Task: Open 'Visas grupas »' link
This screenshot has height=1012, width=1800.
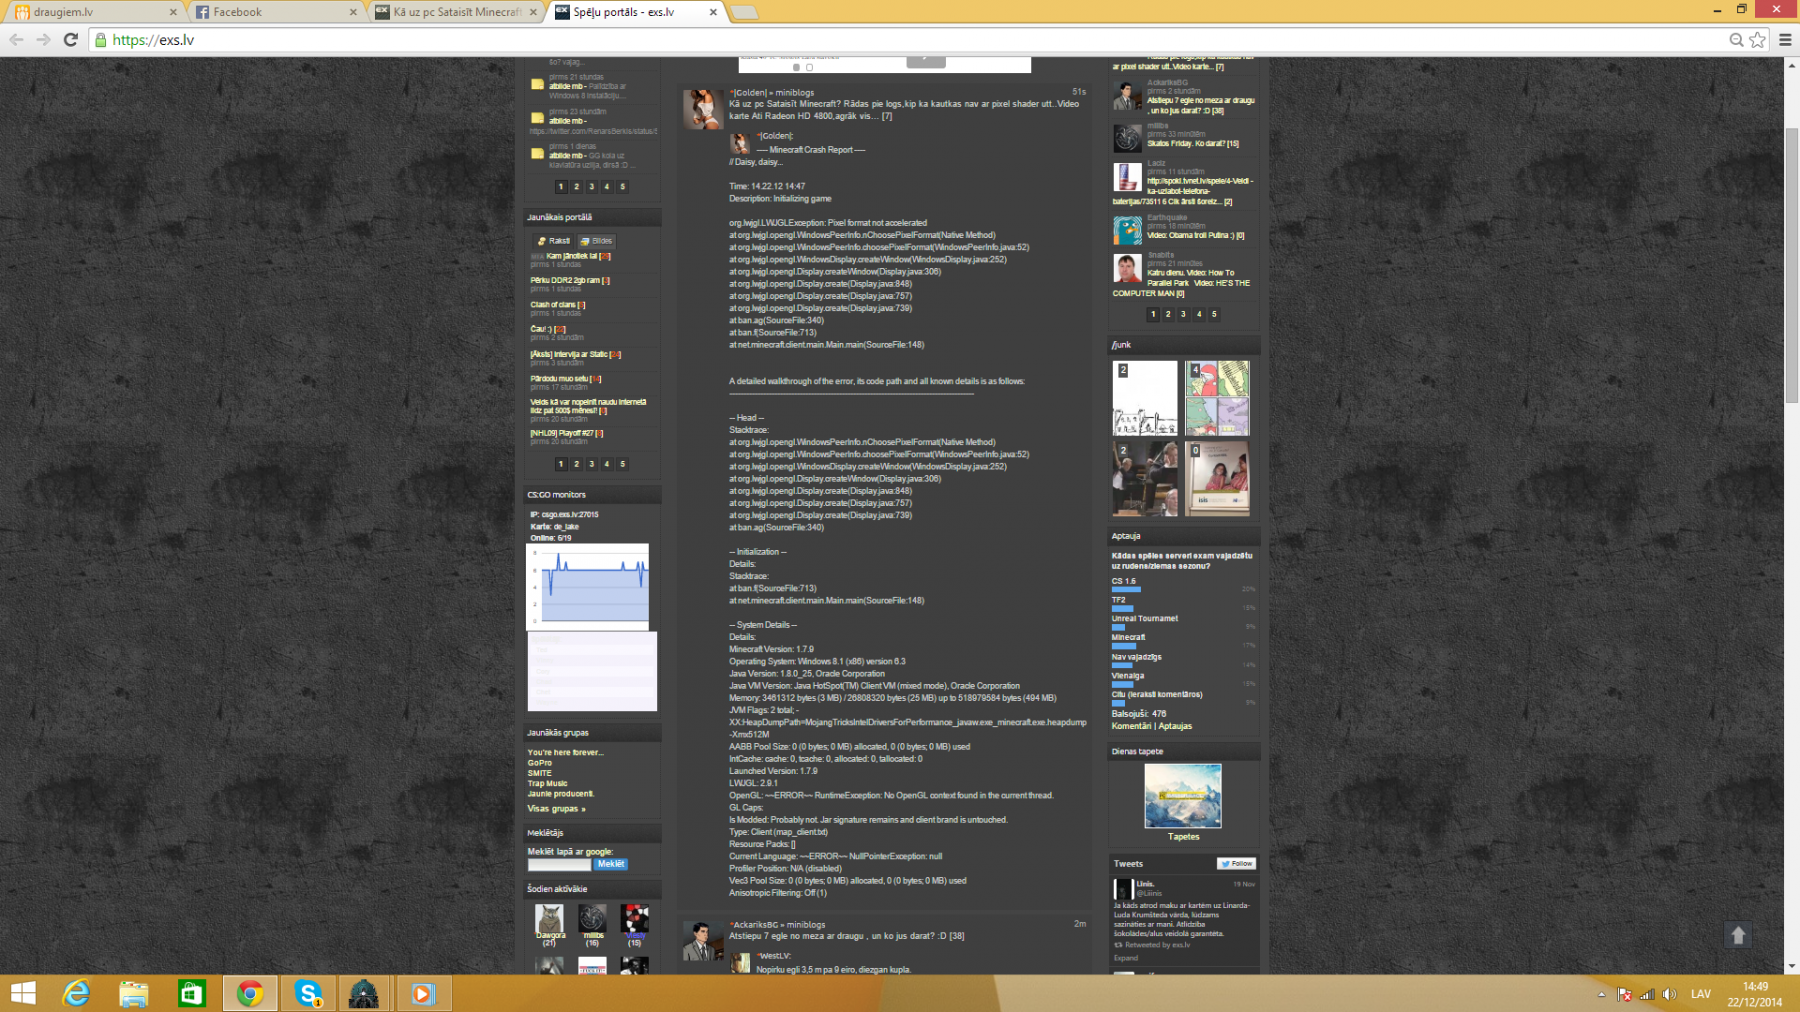Action: coord(556,809)
